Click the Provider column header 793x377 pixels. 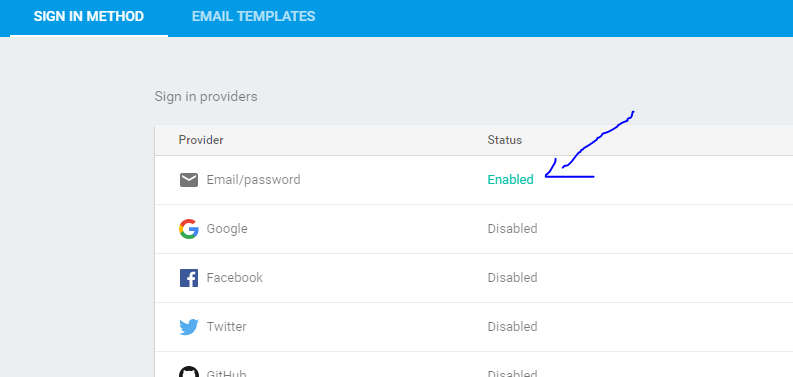click(201, 140)
